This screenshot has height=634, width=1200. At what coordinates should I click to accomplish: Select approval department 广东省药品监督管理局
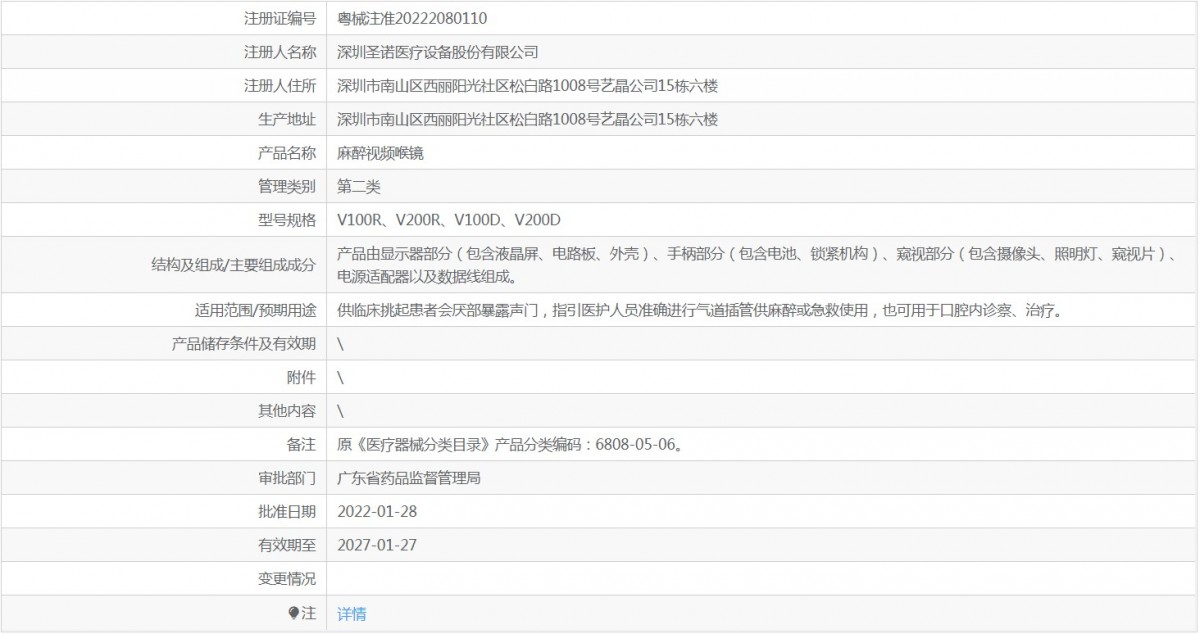(x=409, y=478)
